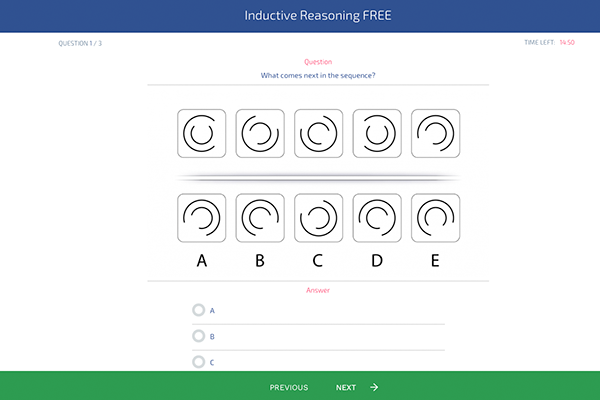Screen dimensions: 600x400
Task: Click the answer option E figure tile
Action: coord(436,218)
